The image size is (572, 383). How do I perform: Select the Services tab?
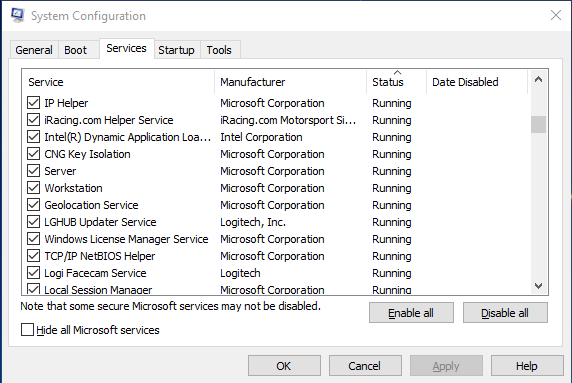click(127, 48)
